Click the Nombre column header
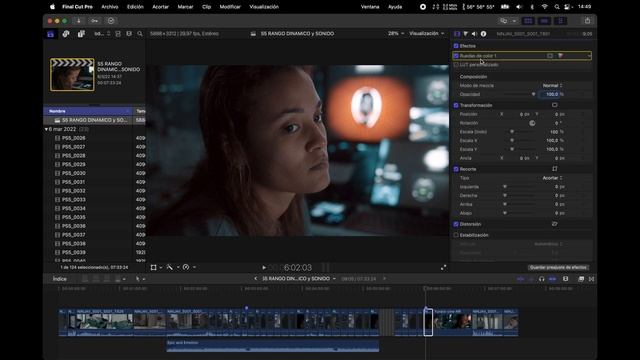 coord(88,111)
